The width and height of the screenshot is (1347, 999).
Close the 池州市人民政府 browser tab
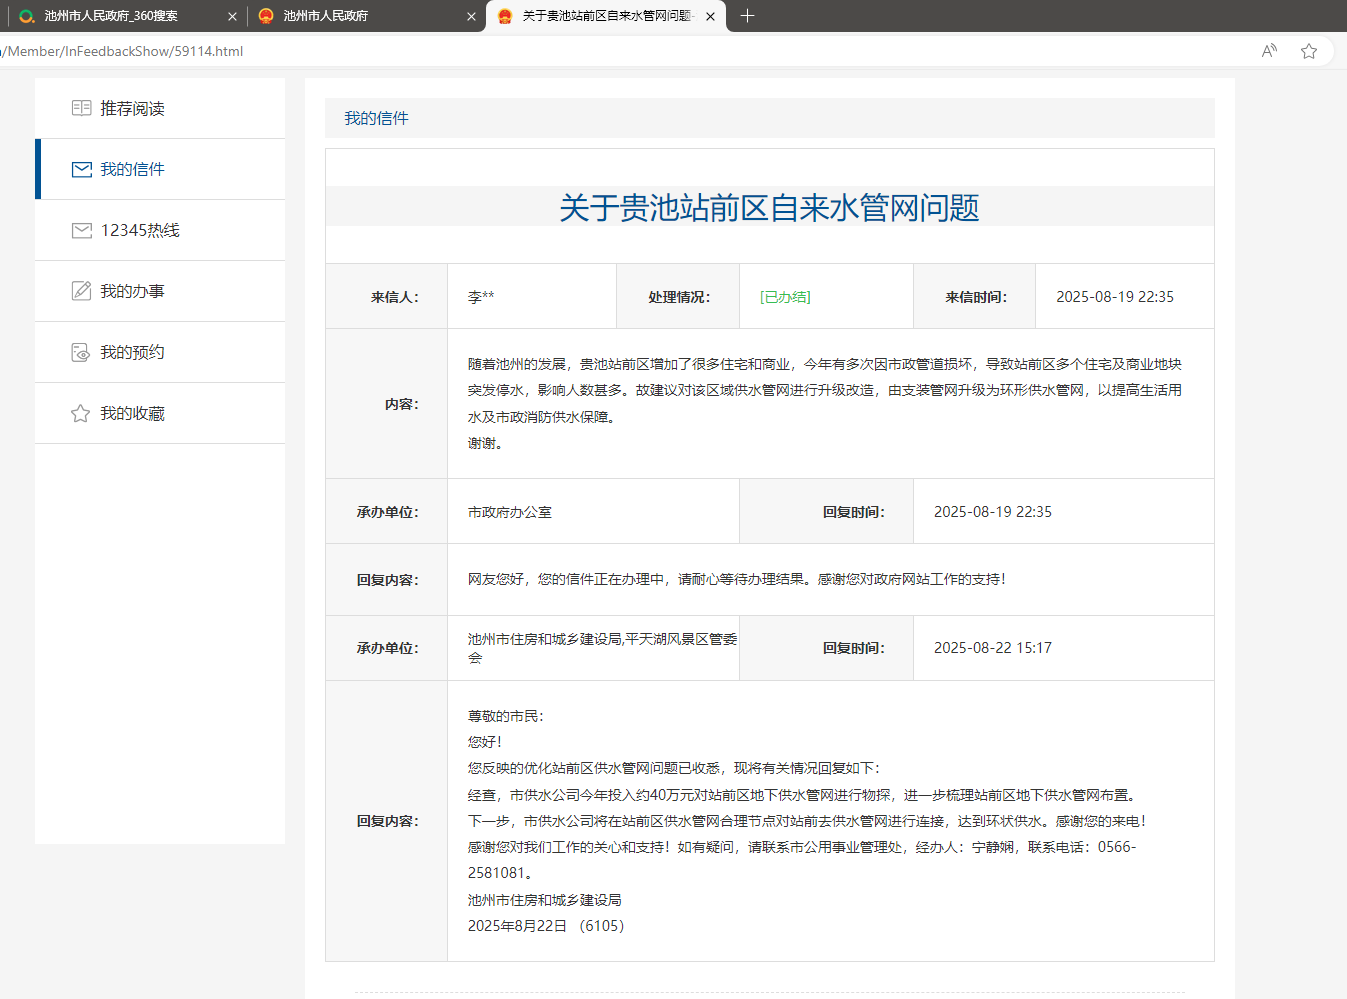point(471,16)
